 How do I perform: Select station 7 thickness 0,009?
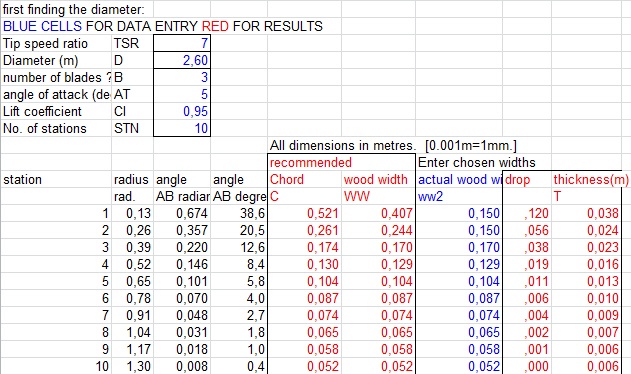pyautogui.click(x=587, y=315)
